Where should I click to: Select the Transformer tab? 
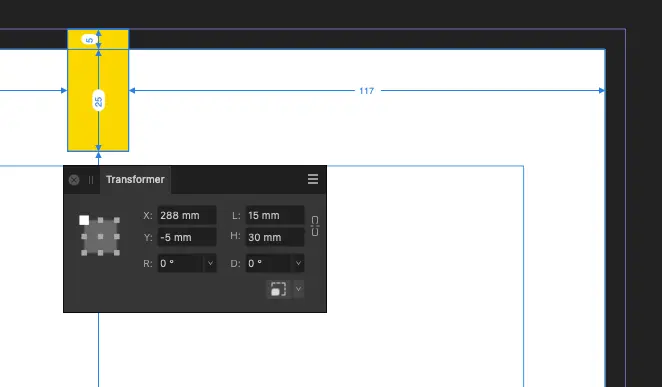(x=135, y=180)
